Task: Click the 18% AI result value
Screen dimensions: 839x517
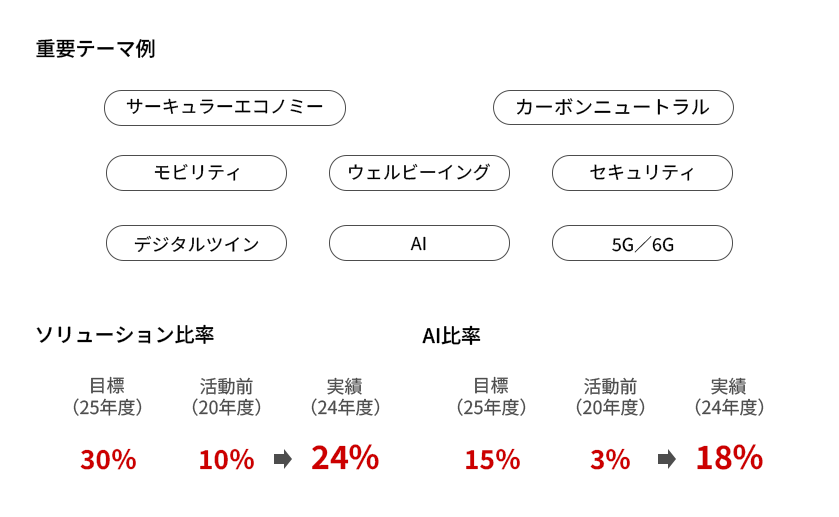Action: point(729,458)
